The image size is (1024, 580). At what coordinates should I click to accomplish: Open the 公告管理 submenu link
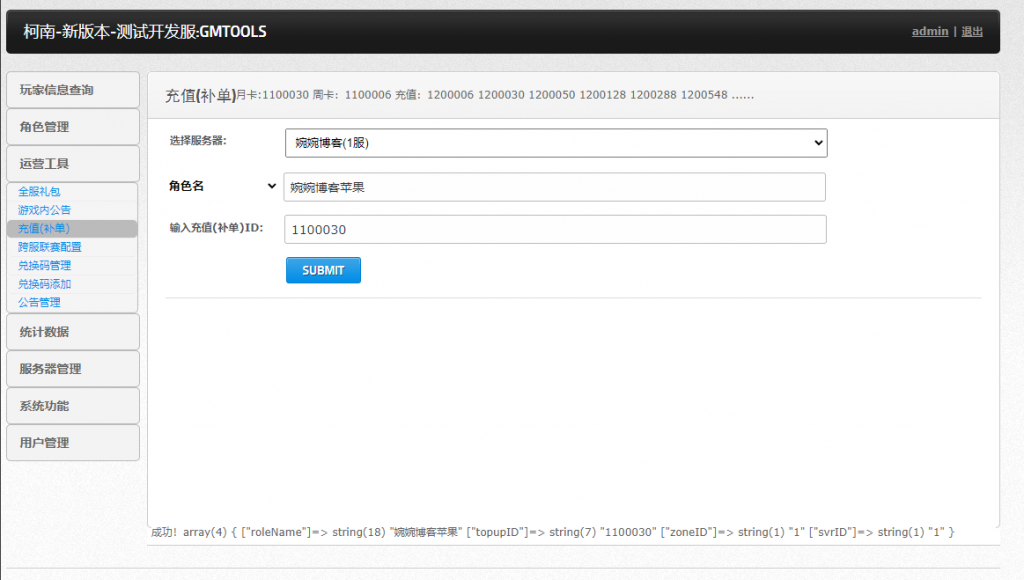coord(39,302)
